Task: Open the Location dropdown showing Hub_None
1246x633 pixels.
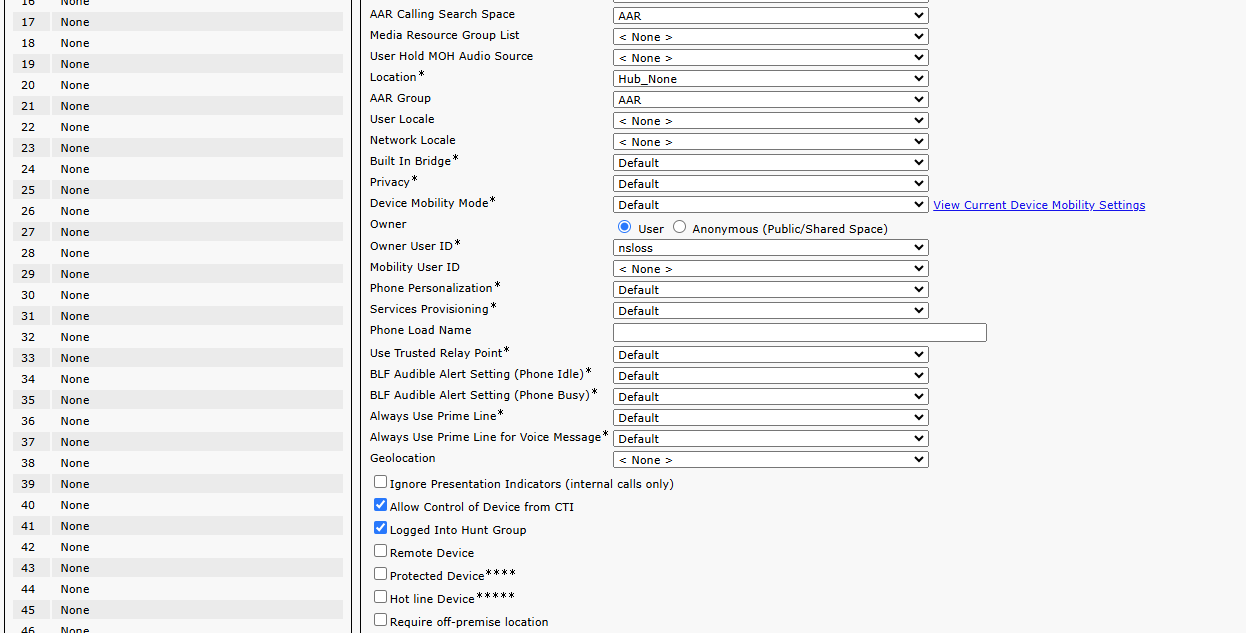Action: point(770,78)
